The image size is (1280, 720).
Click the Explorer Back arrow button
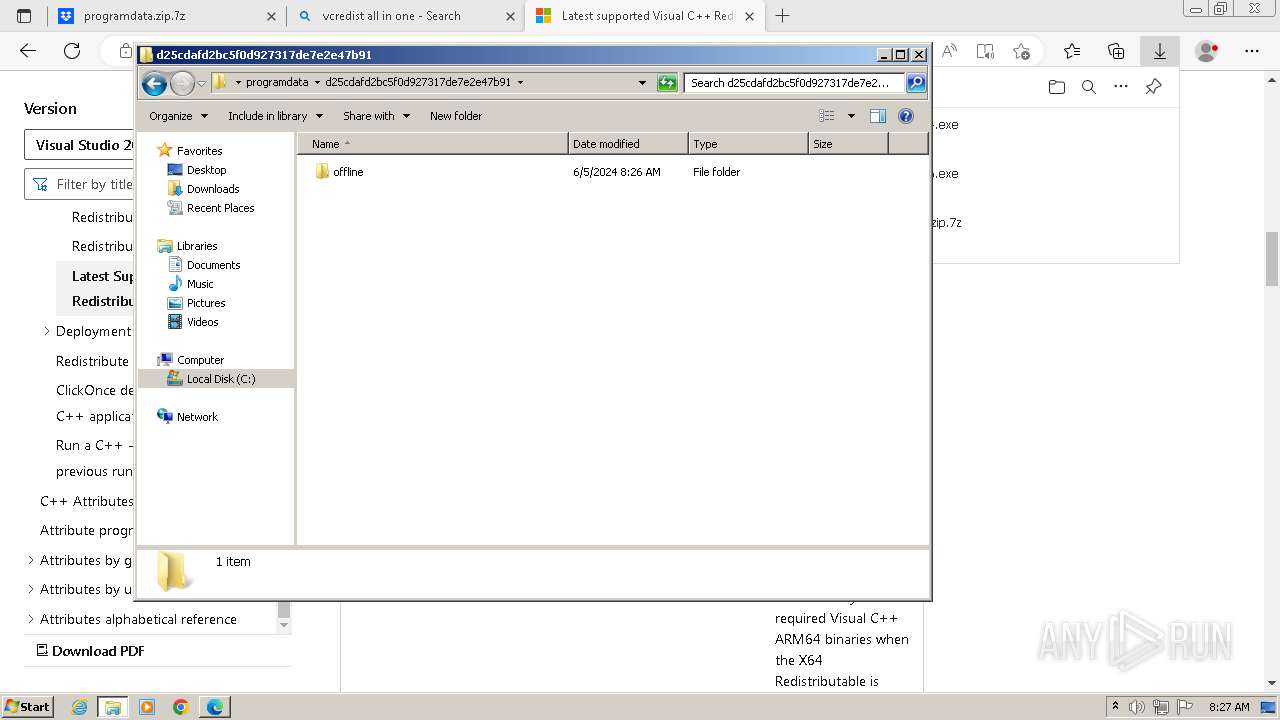(x=154, y=83)
